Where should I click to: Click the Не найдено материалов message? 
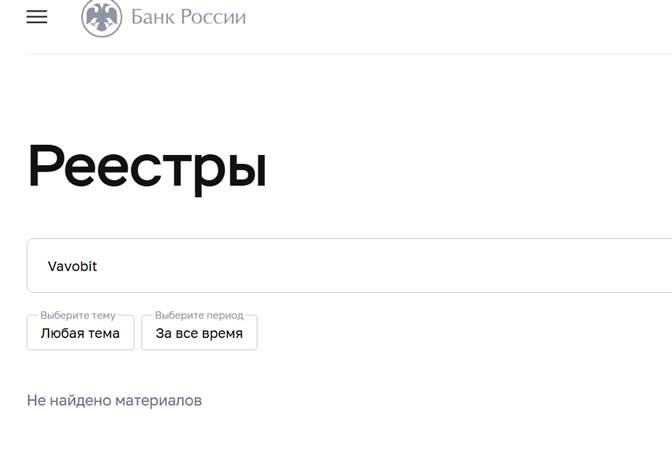(x=114, y=400)
